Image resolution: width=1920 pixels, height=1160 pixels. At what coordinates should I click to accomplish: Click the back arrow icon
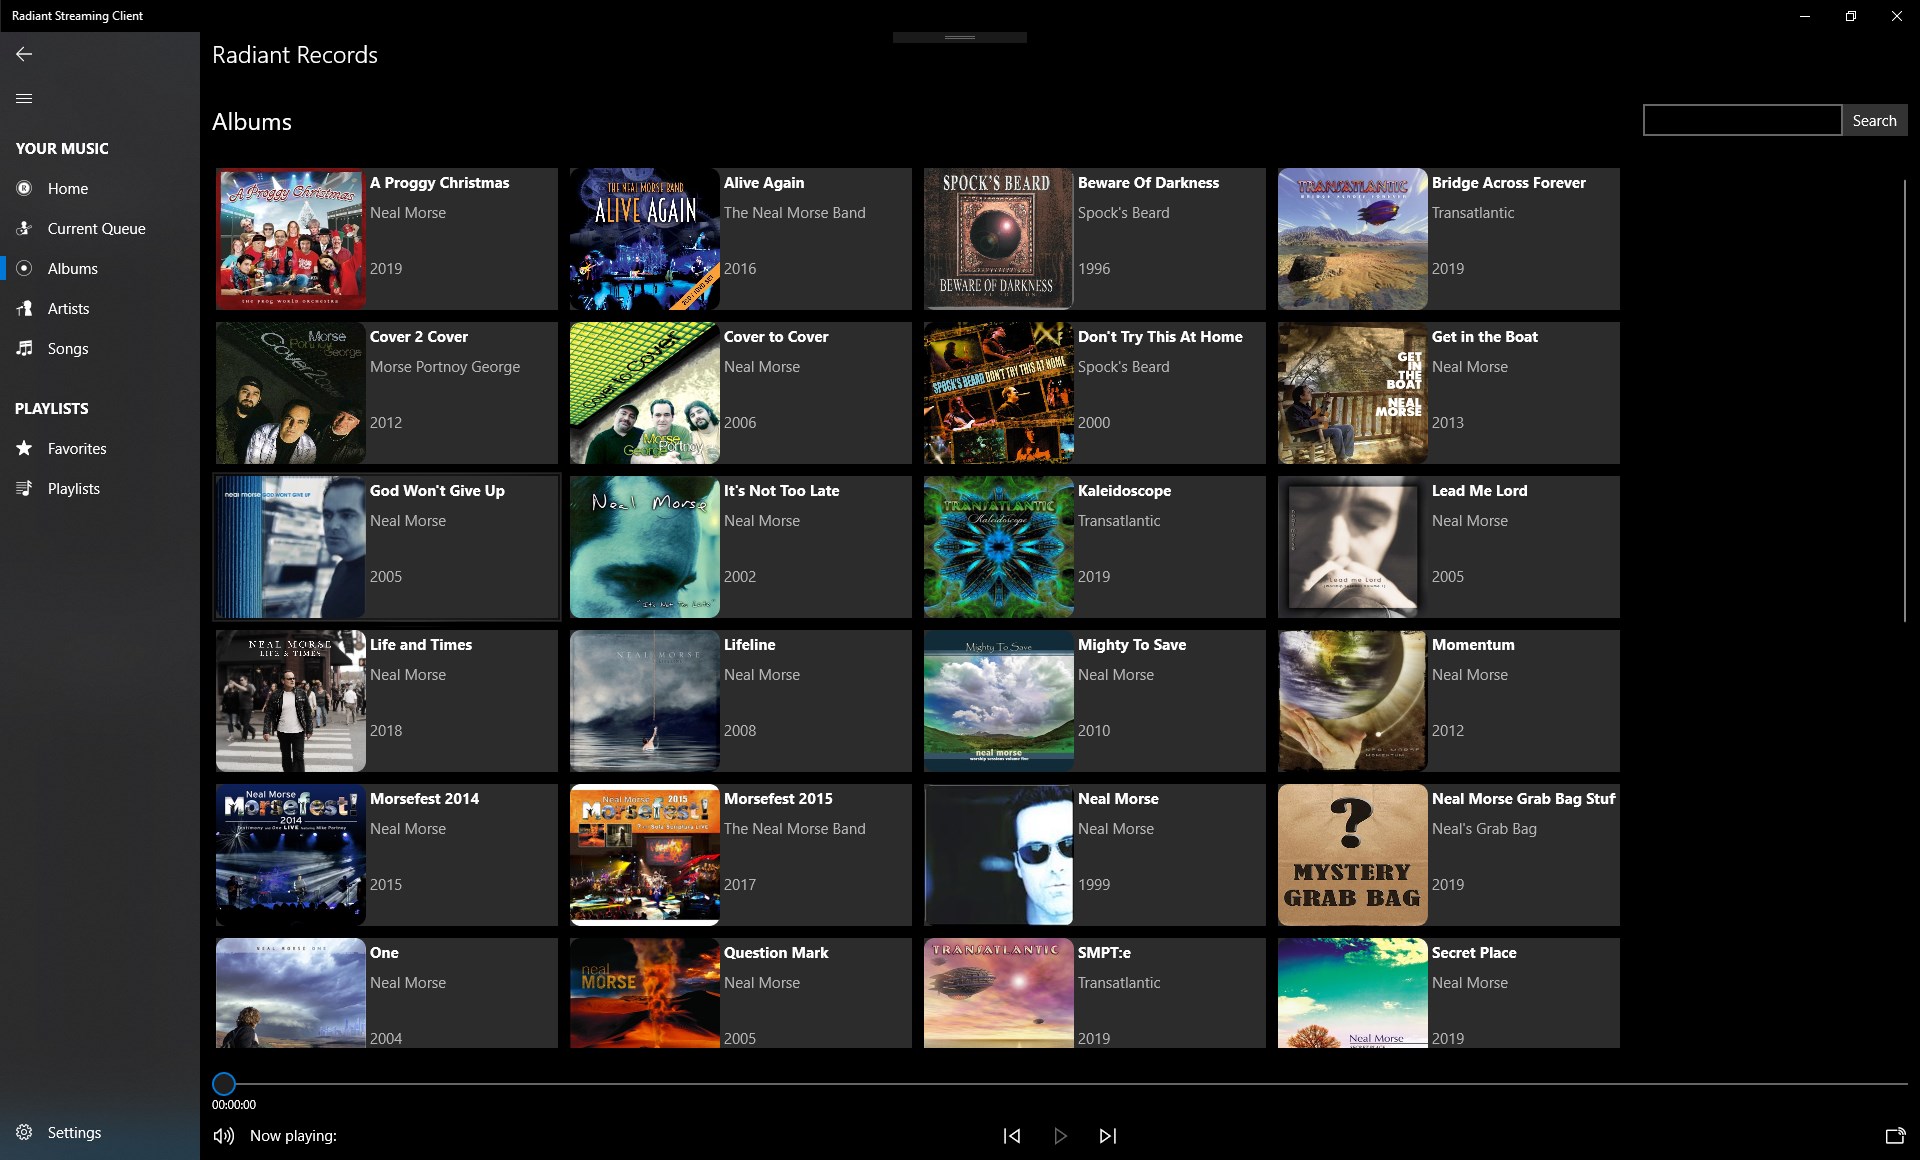click(24, 54)
